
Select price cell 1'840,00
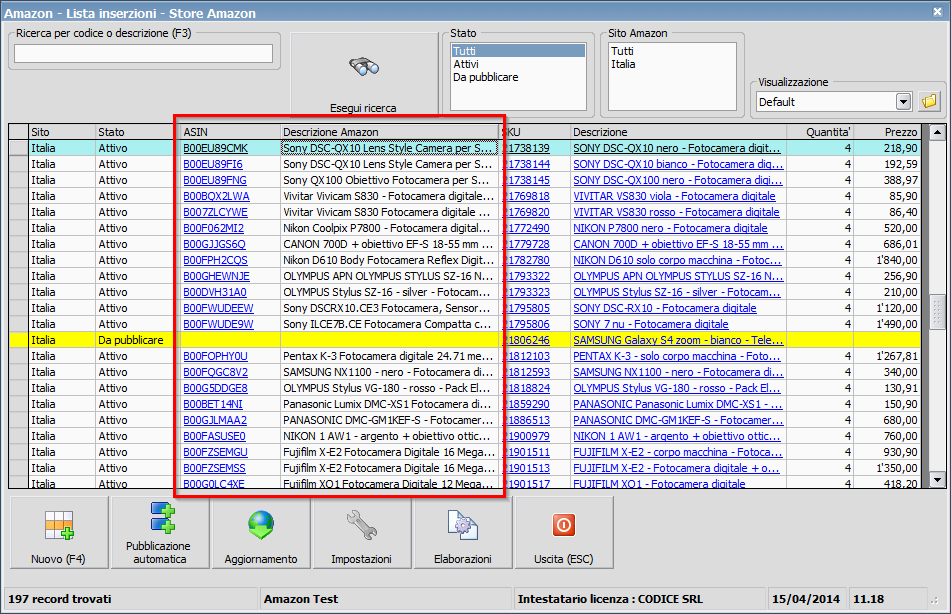click(887, 260)
